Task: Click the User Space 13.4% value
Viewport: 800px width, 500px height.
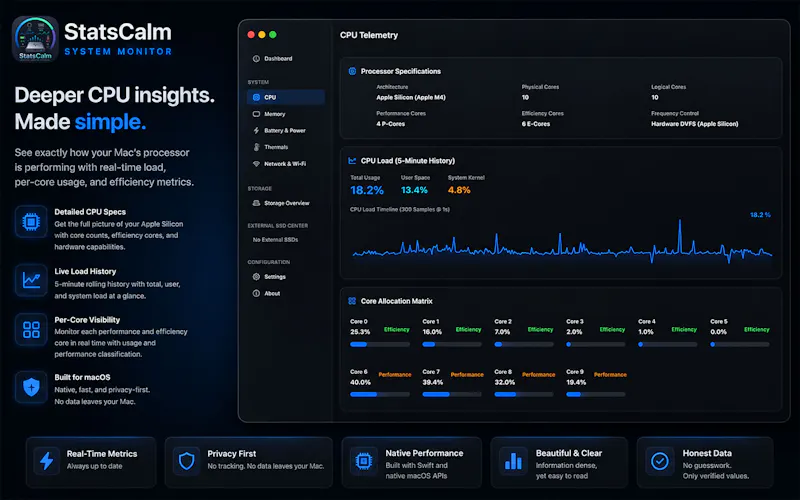Action: pos(414,190)
